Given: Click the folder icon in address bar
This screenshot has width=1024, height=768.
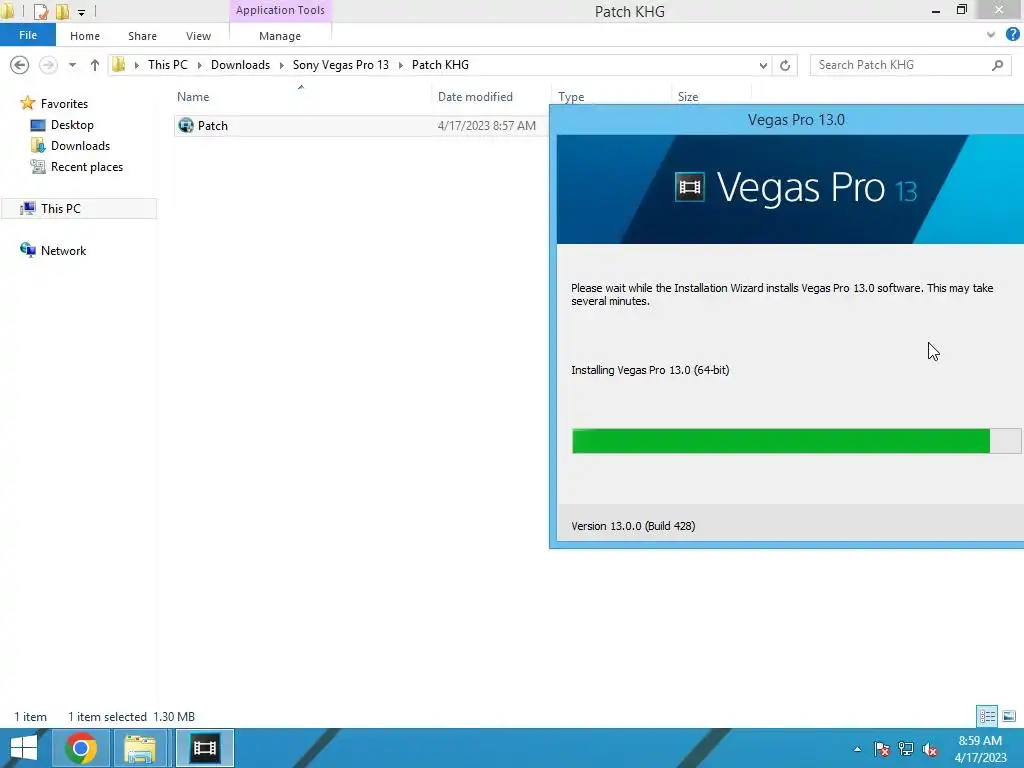Looking at the screenshot, I should pyautogui.click(x=119, y=64).
